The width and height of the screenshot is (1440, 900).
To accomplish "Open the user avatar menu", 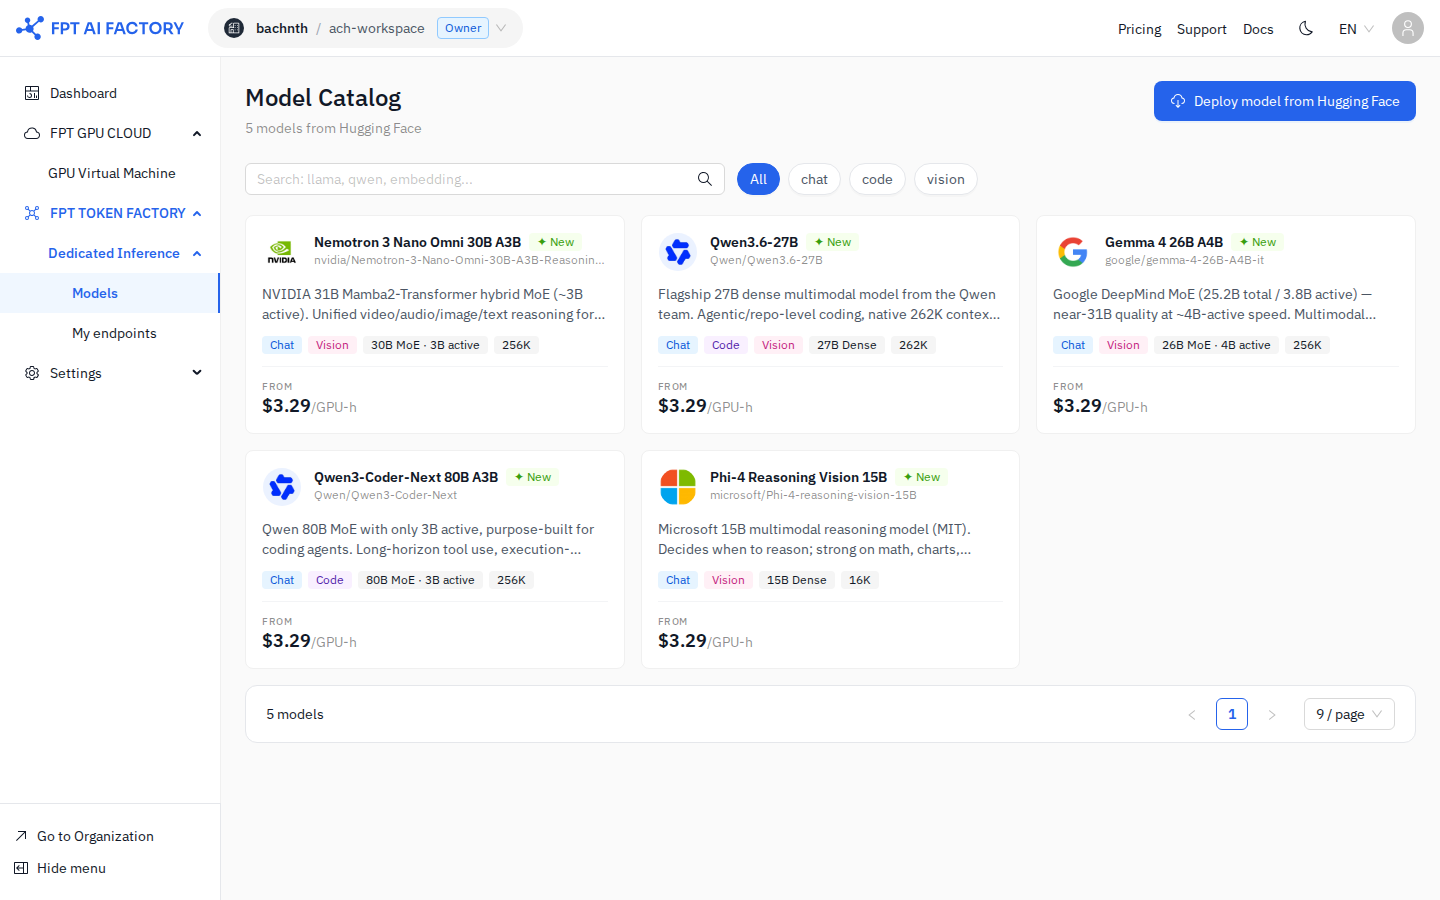I will tap(1408, 28).
